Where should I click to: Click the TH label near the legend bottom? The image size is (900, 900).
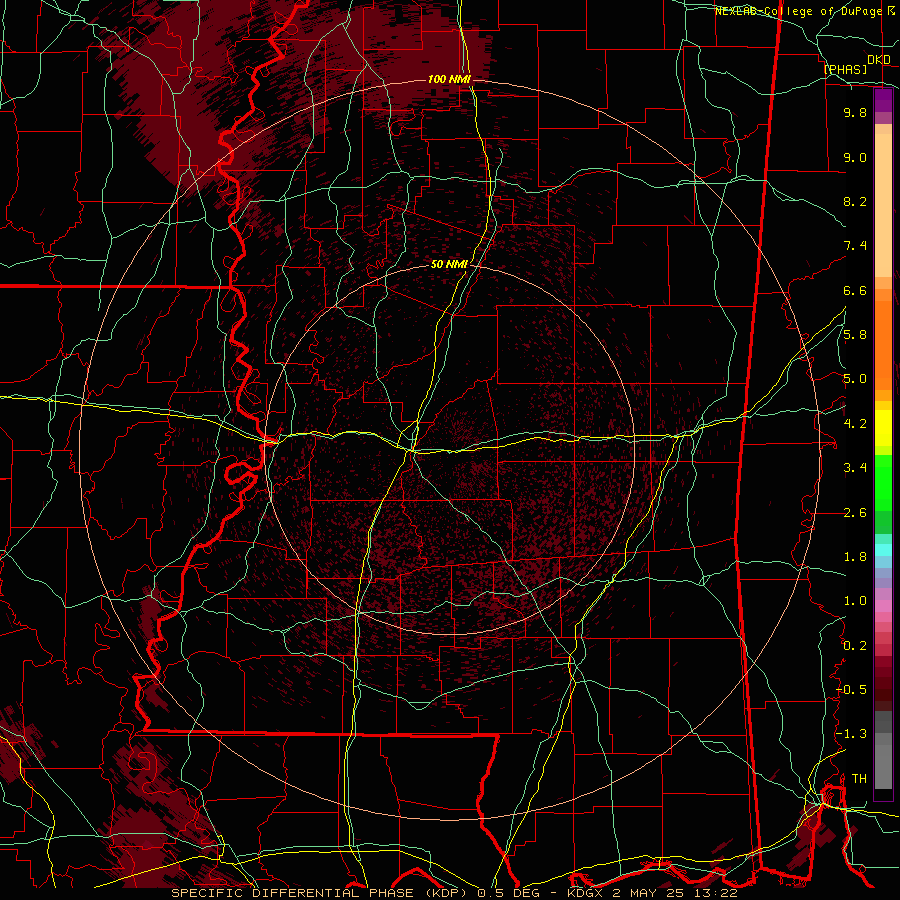click(x=859, y=779)
